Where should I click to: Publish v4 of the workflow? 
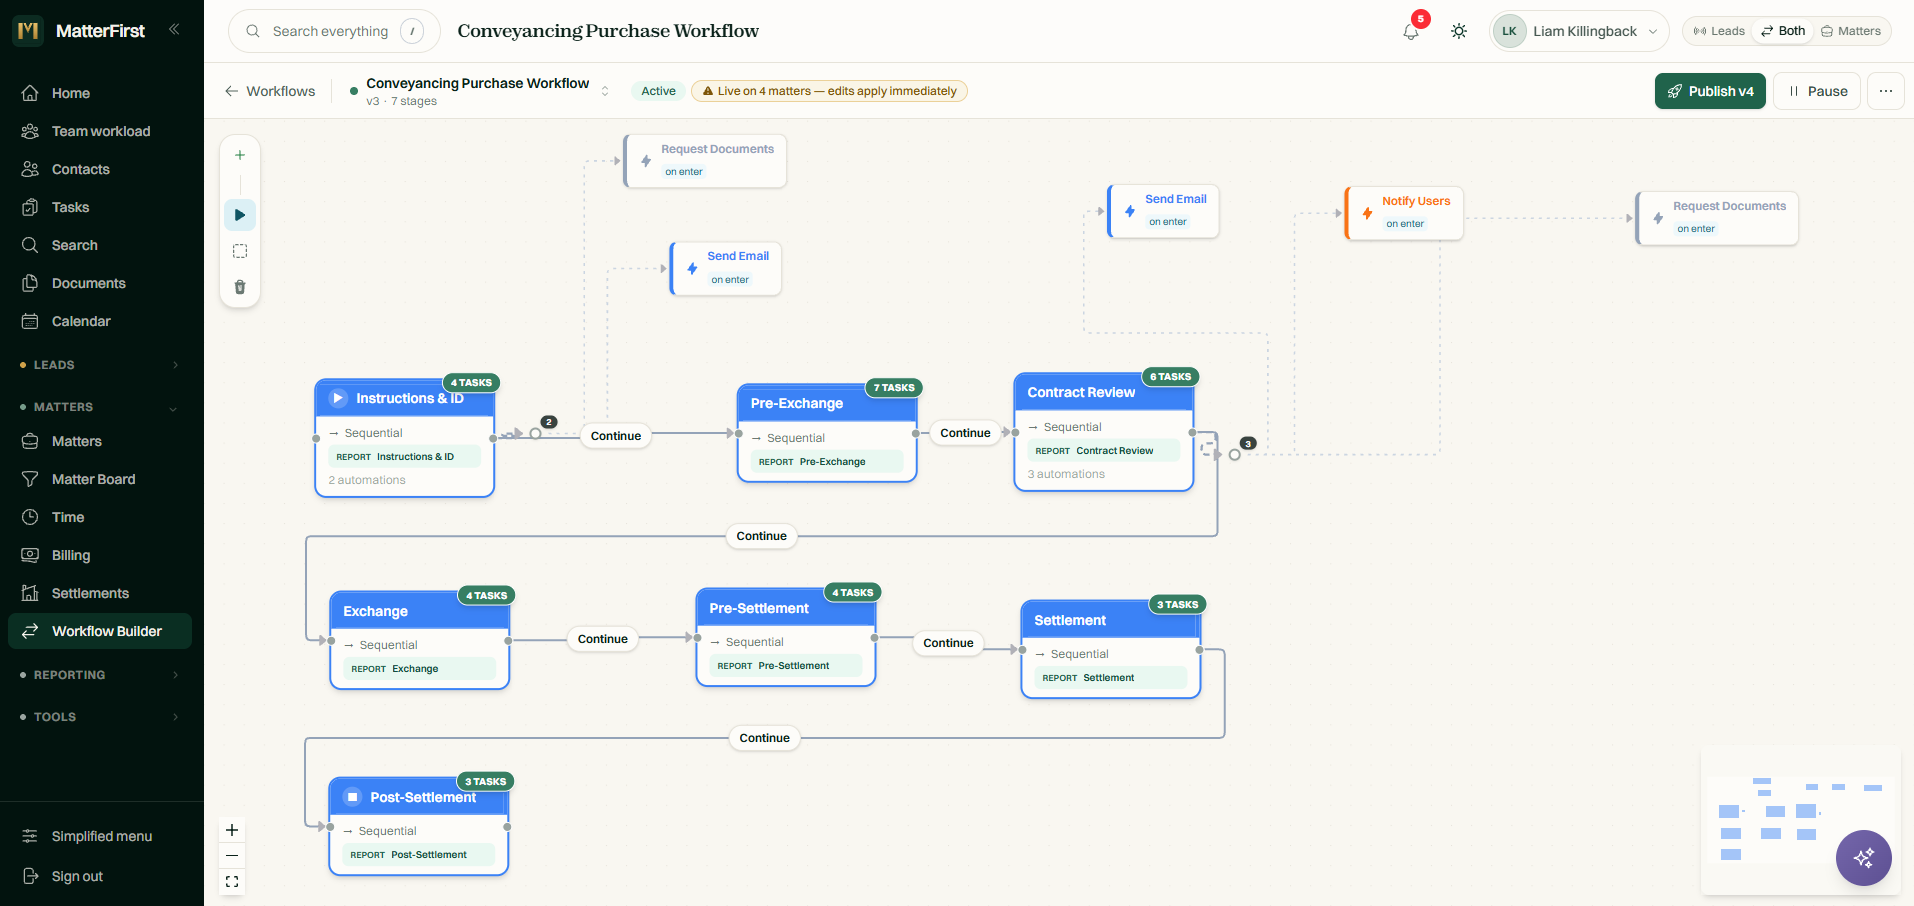pyautogui.click(x=1710, y=91)
